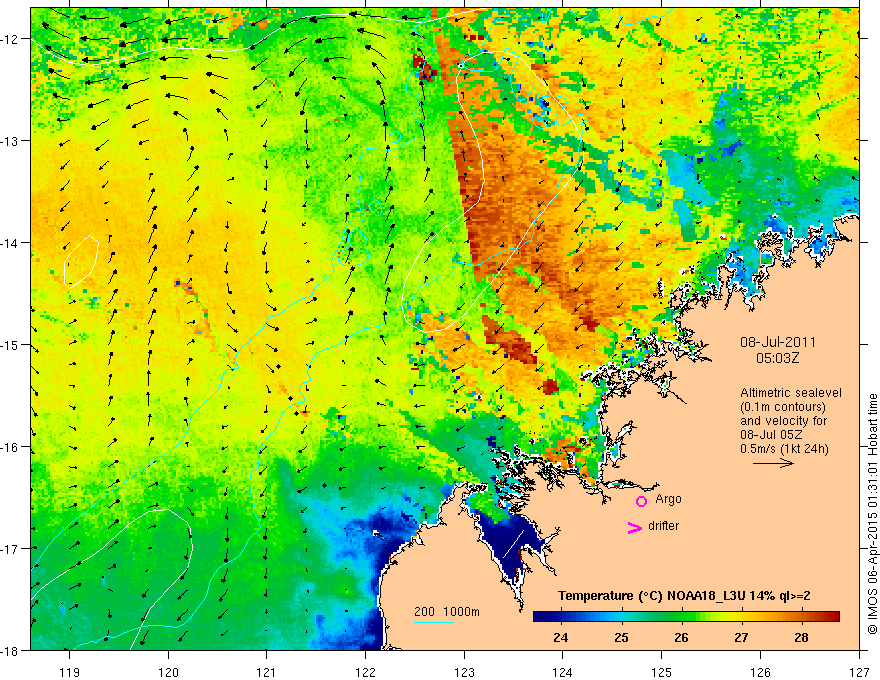Image resolution: width=880 pixels, height=680 pixels.
Task: Click the 'and velocity for' caption line
Action: point(783,421)
